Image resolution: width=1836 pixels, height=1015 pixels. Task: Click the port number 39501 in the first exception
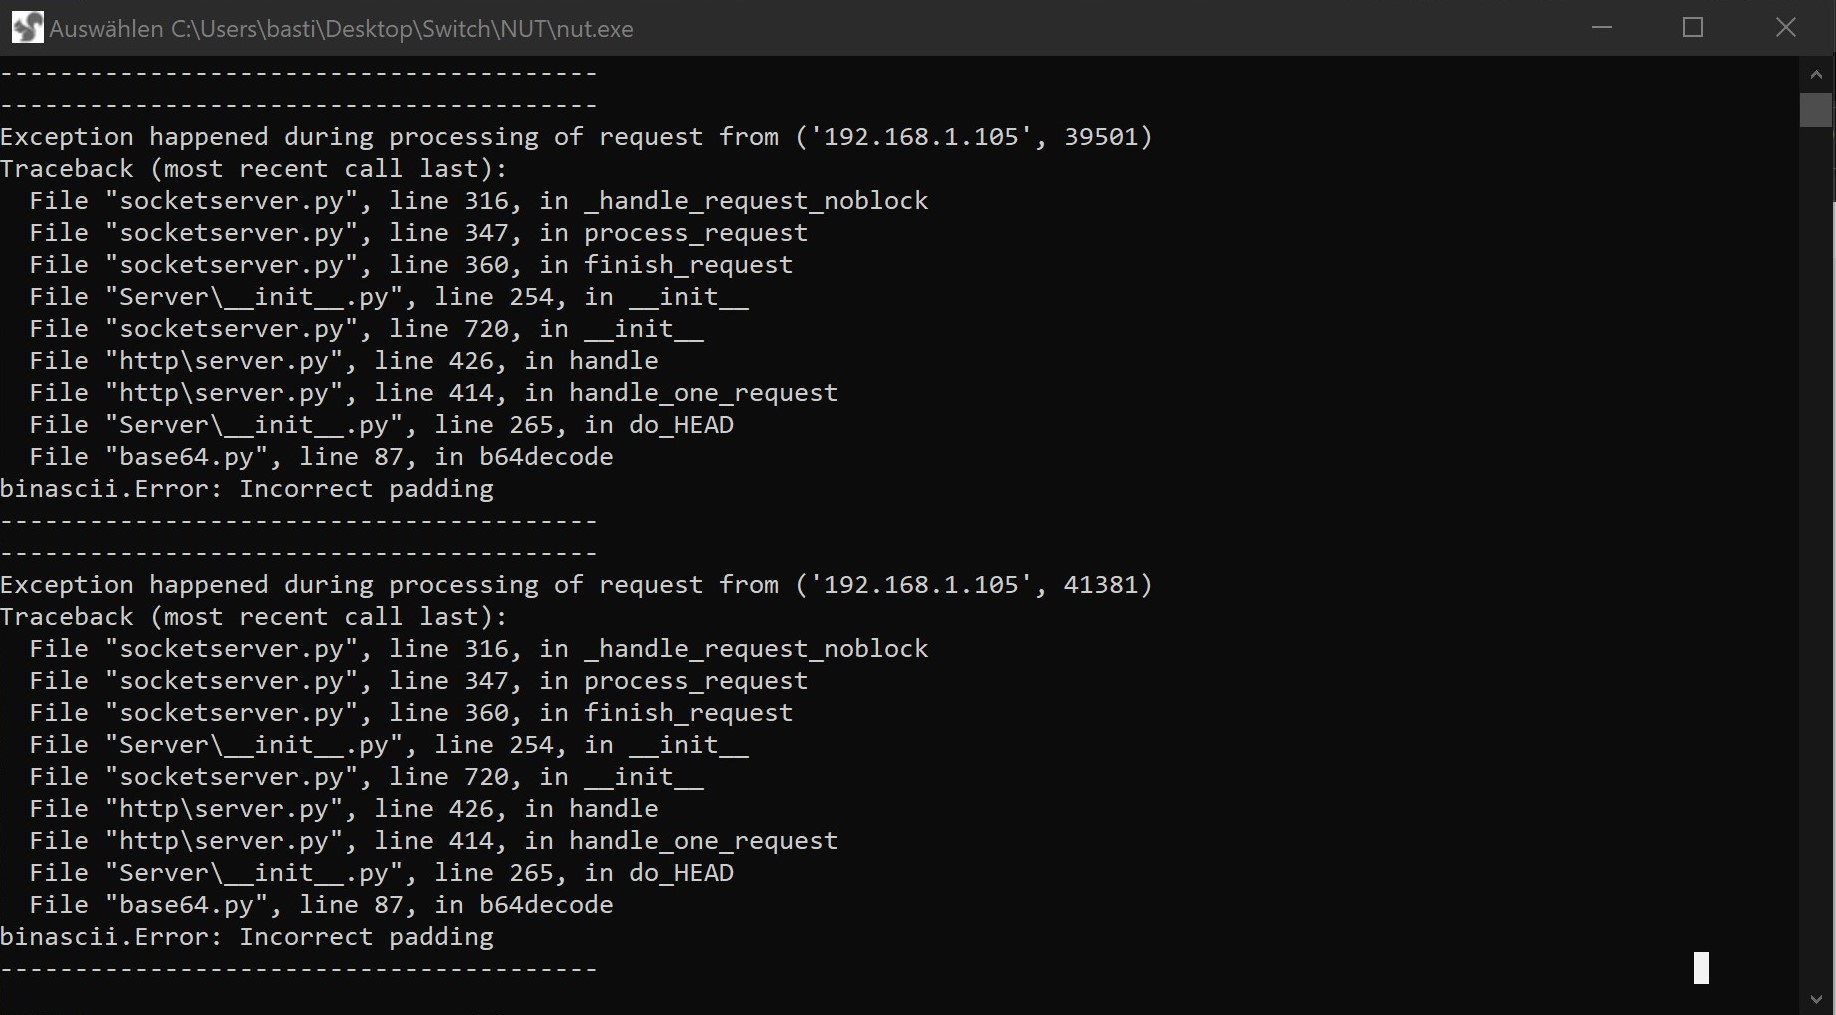[1100, 137]
